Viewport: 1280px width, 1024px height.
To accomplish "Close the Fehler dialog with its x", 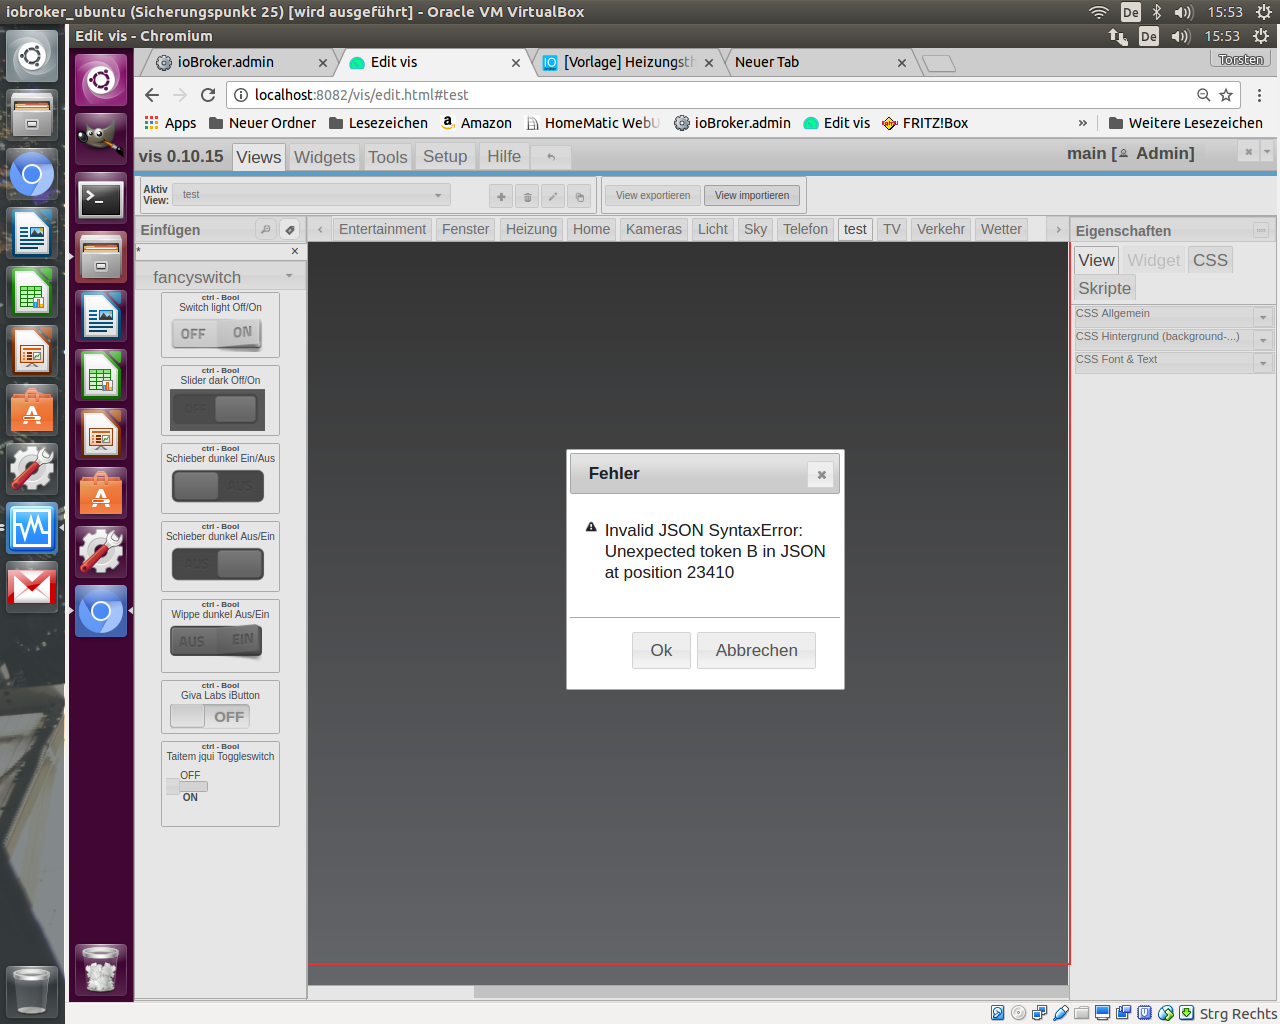I will pos(821,475).
